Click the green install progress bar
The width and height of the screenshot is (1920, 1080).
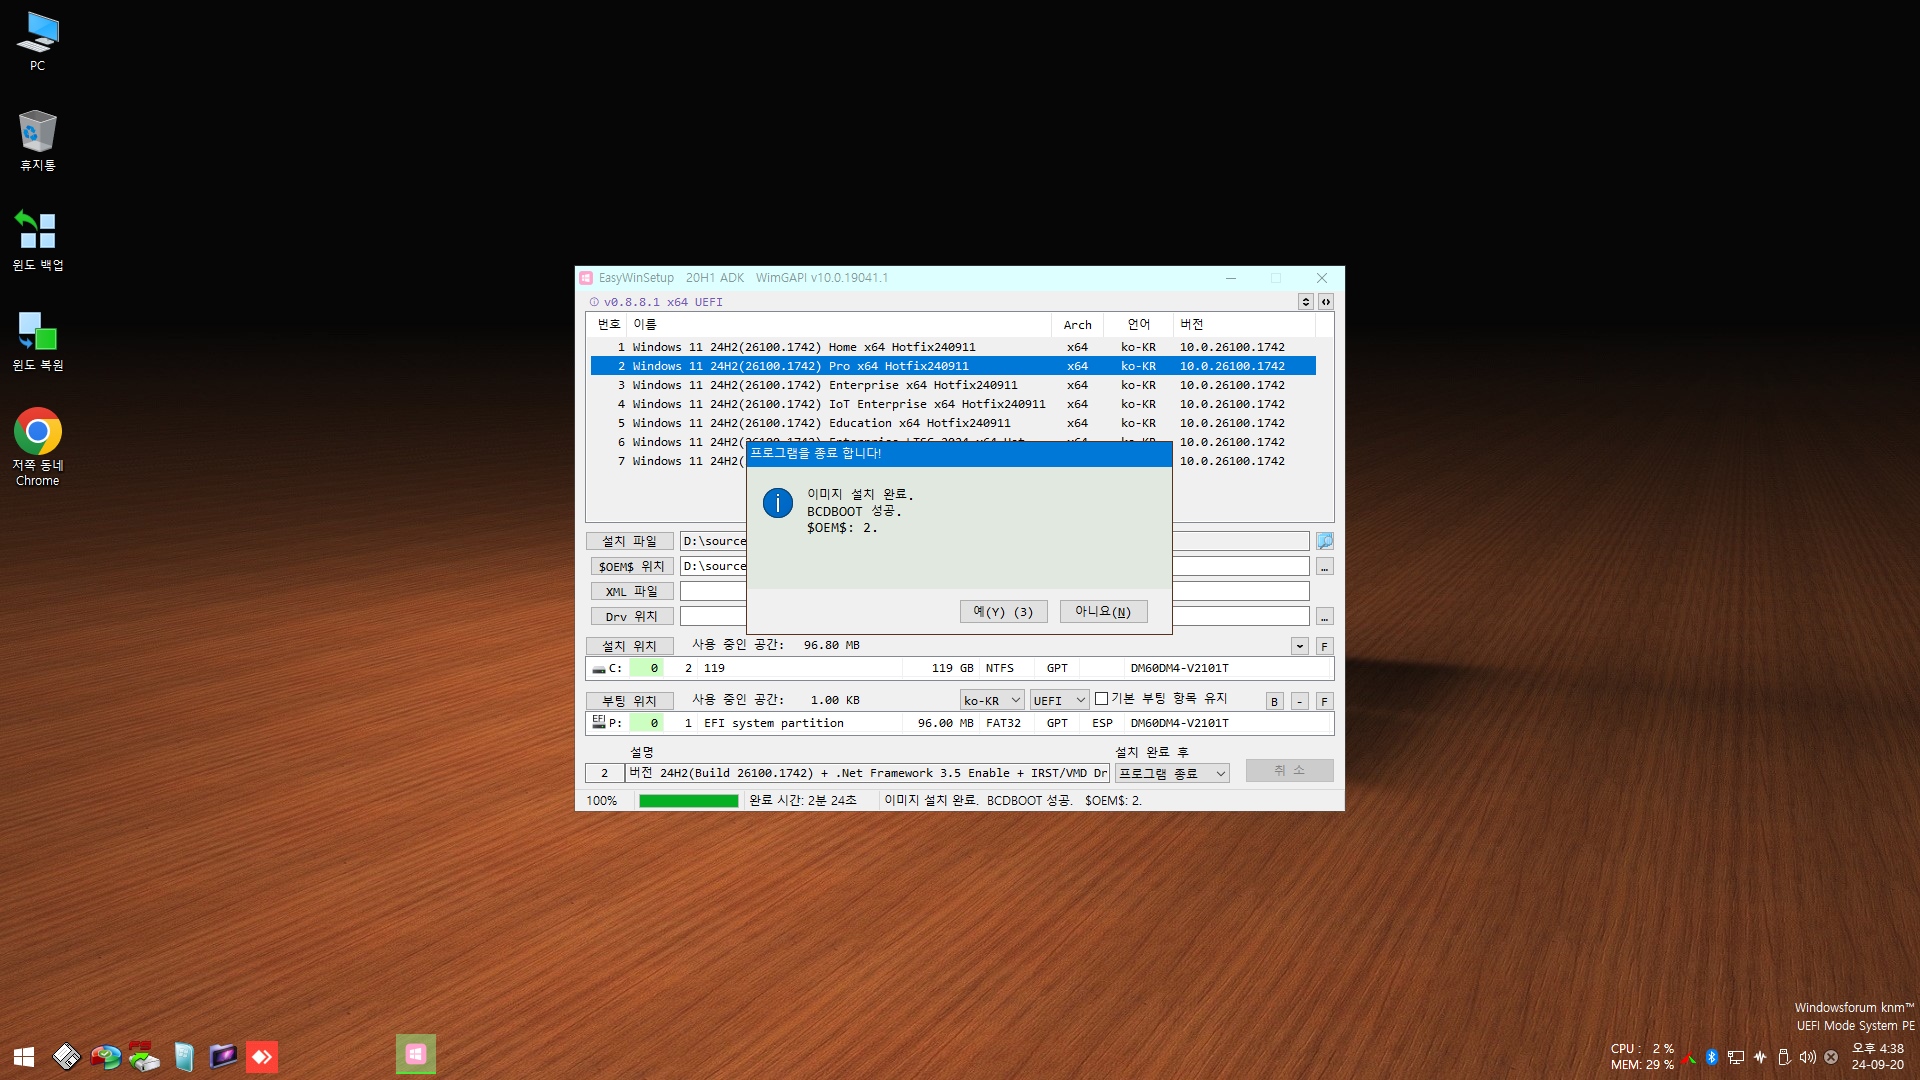(x=688, y=800)
